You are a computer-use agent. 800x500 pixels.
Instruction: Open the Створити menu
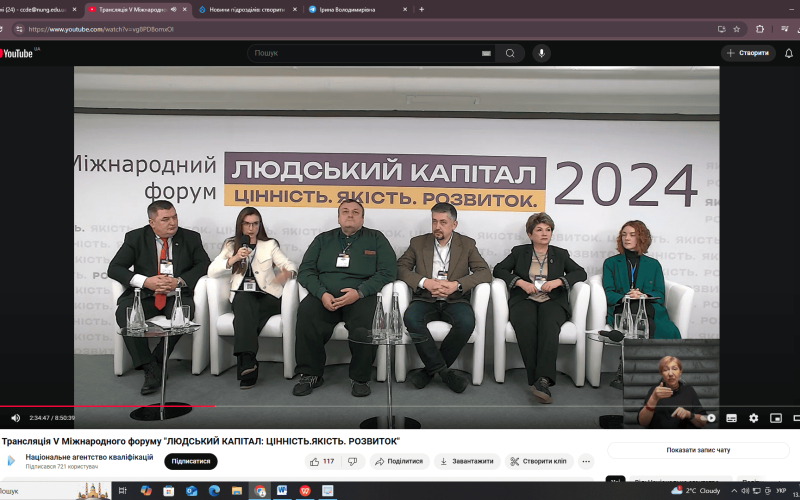pyautogui.click(x=748, y=53)
